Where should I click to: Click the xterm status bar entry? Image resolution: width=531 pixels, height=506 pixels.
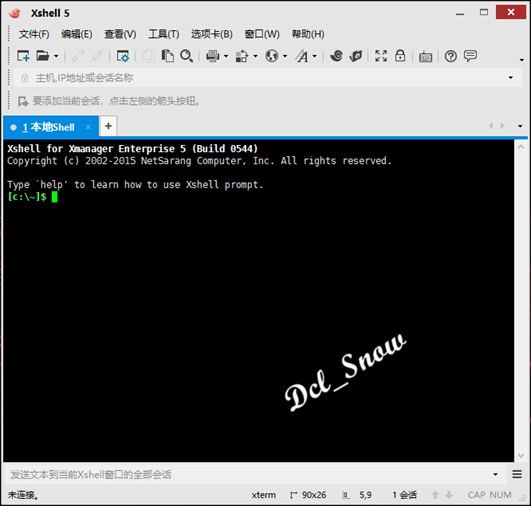point(263,495)
